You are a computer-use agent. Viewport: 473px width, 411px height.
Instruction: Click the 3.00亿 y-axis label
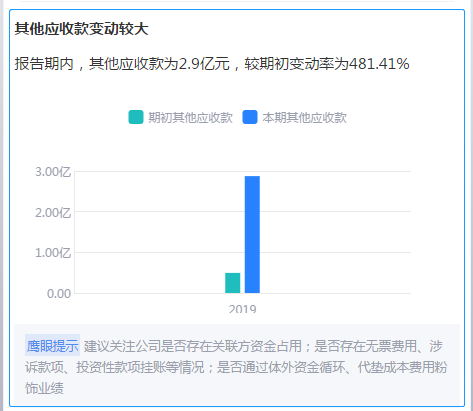point(53,172)
